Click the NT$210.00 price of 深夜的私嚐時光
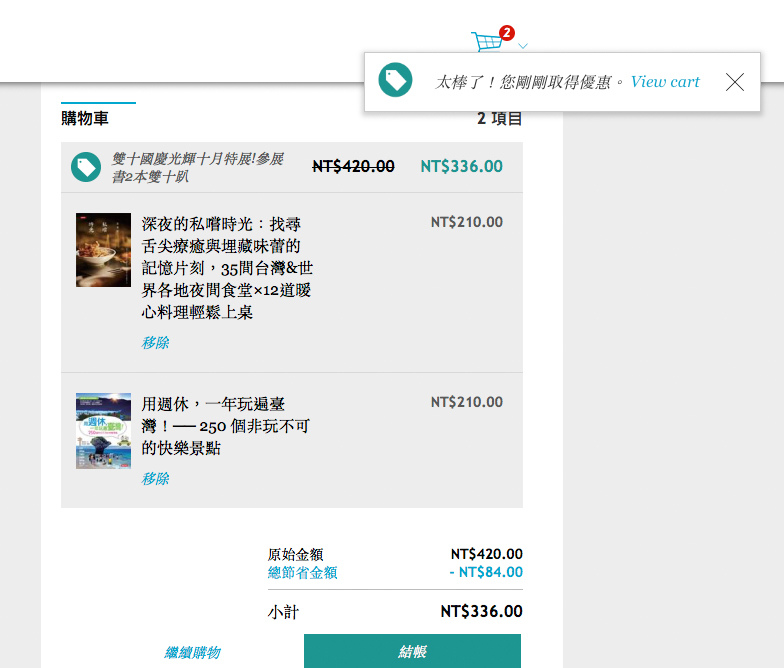 [467, 222]
